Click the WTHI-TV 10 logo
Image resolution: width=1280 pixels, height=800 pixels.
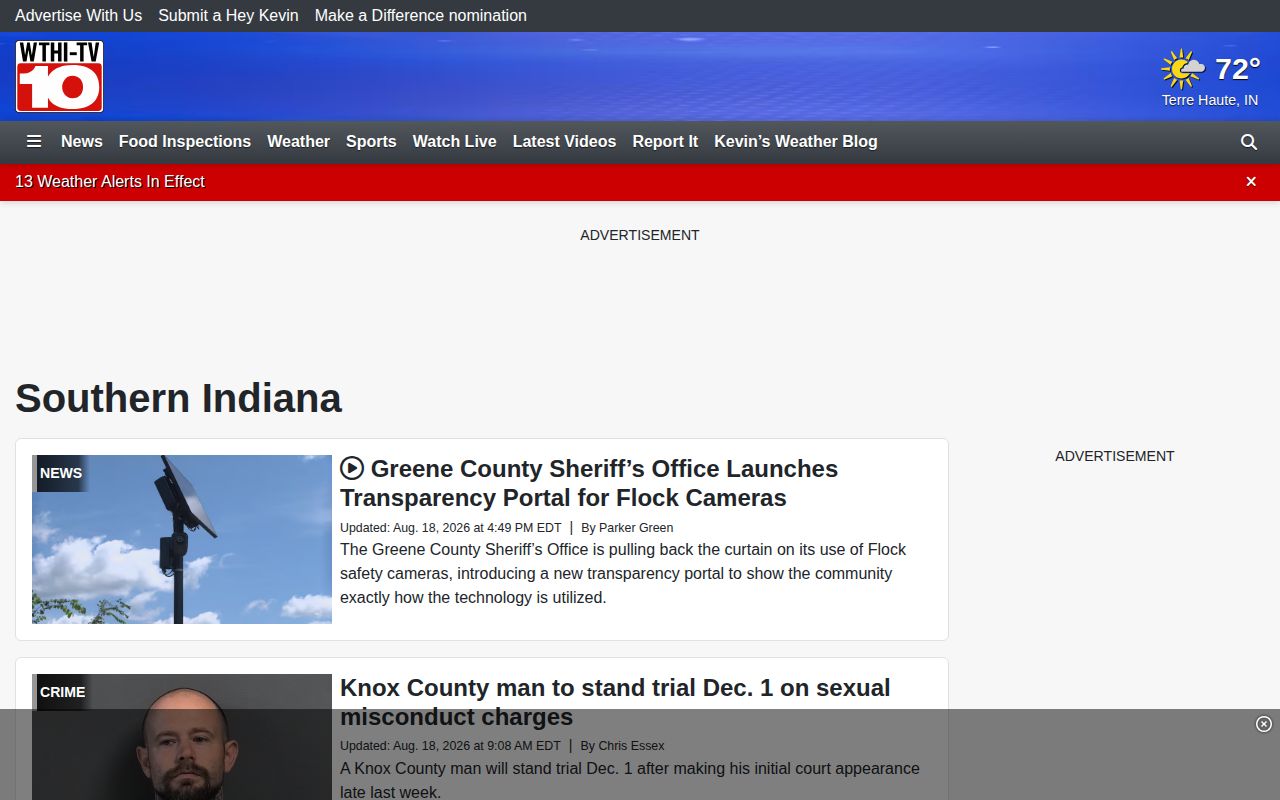pyautogui.click(x=60, y=76)
